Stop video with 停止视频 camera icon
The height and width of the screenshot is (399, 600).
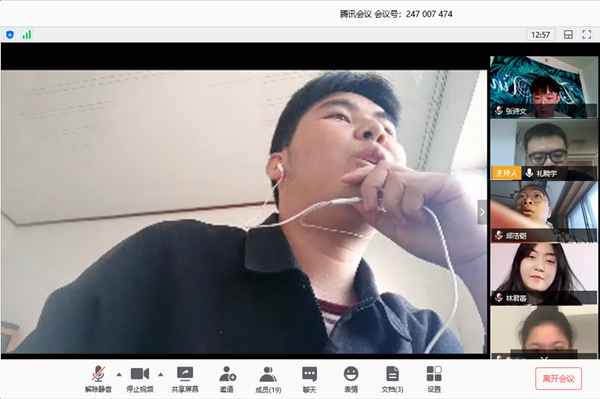(140, 379)
